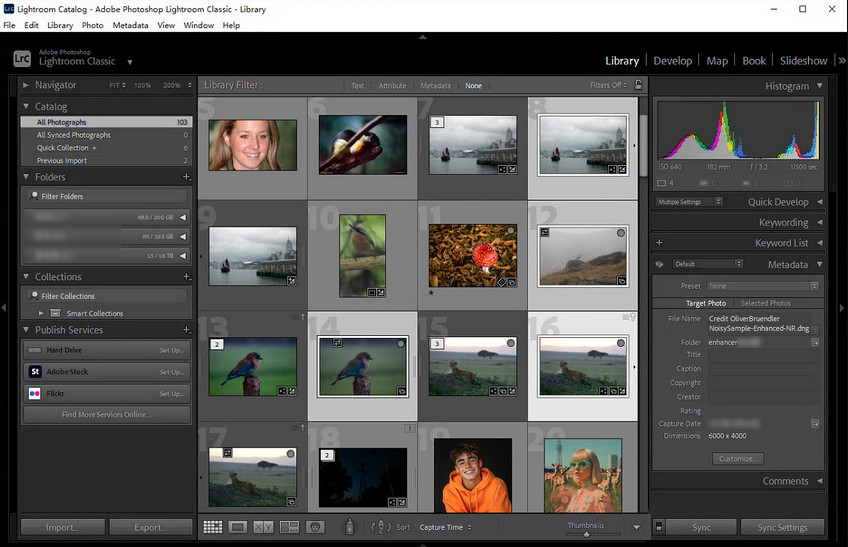
Task: Open the identity plate dropdown arrow
Action: pos(130,62)
